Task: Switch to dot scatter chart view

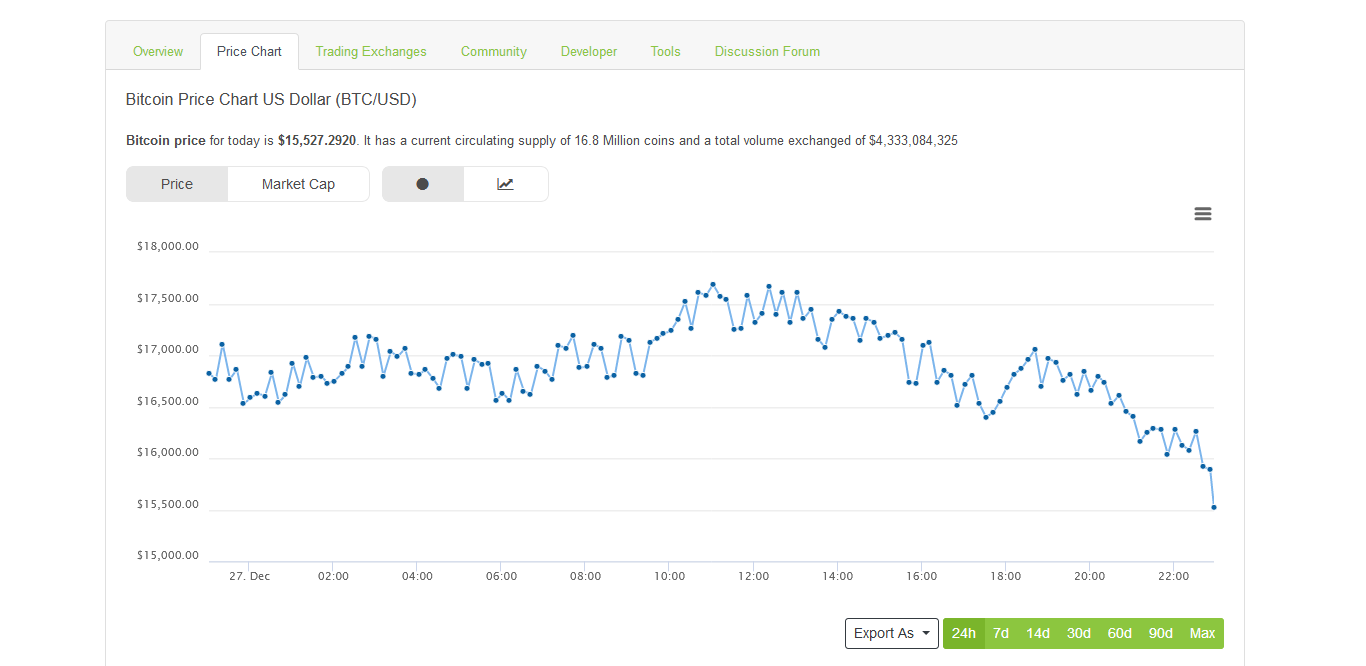Action: pyautogui.click(x=423, y=184)
